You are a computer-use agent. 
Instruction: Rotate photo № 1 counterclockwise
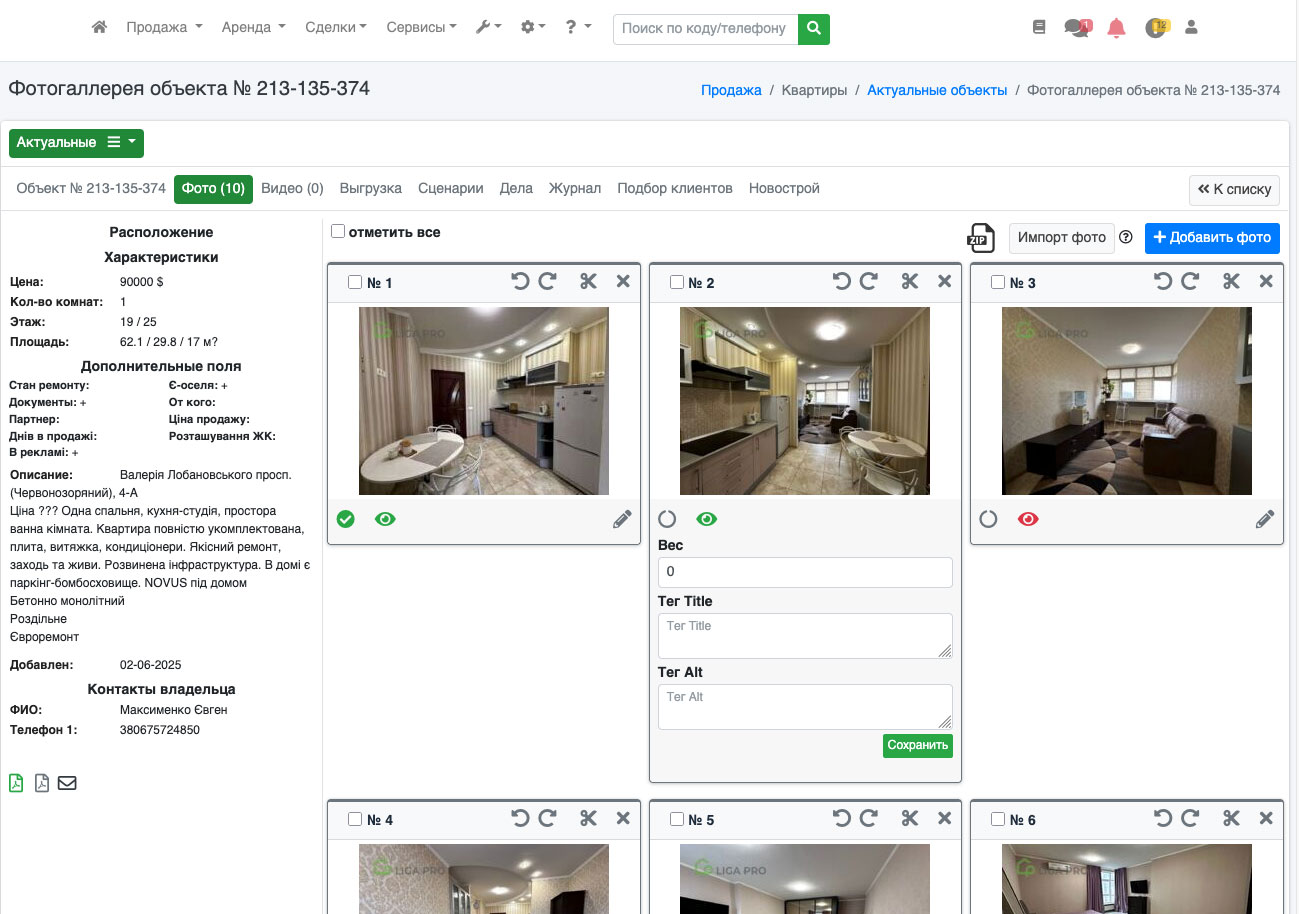coord(520,282)
